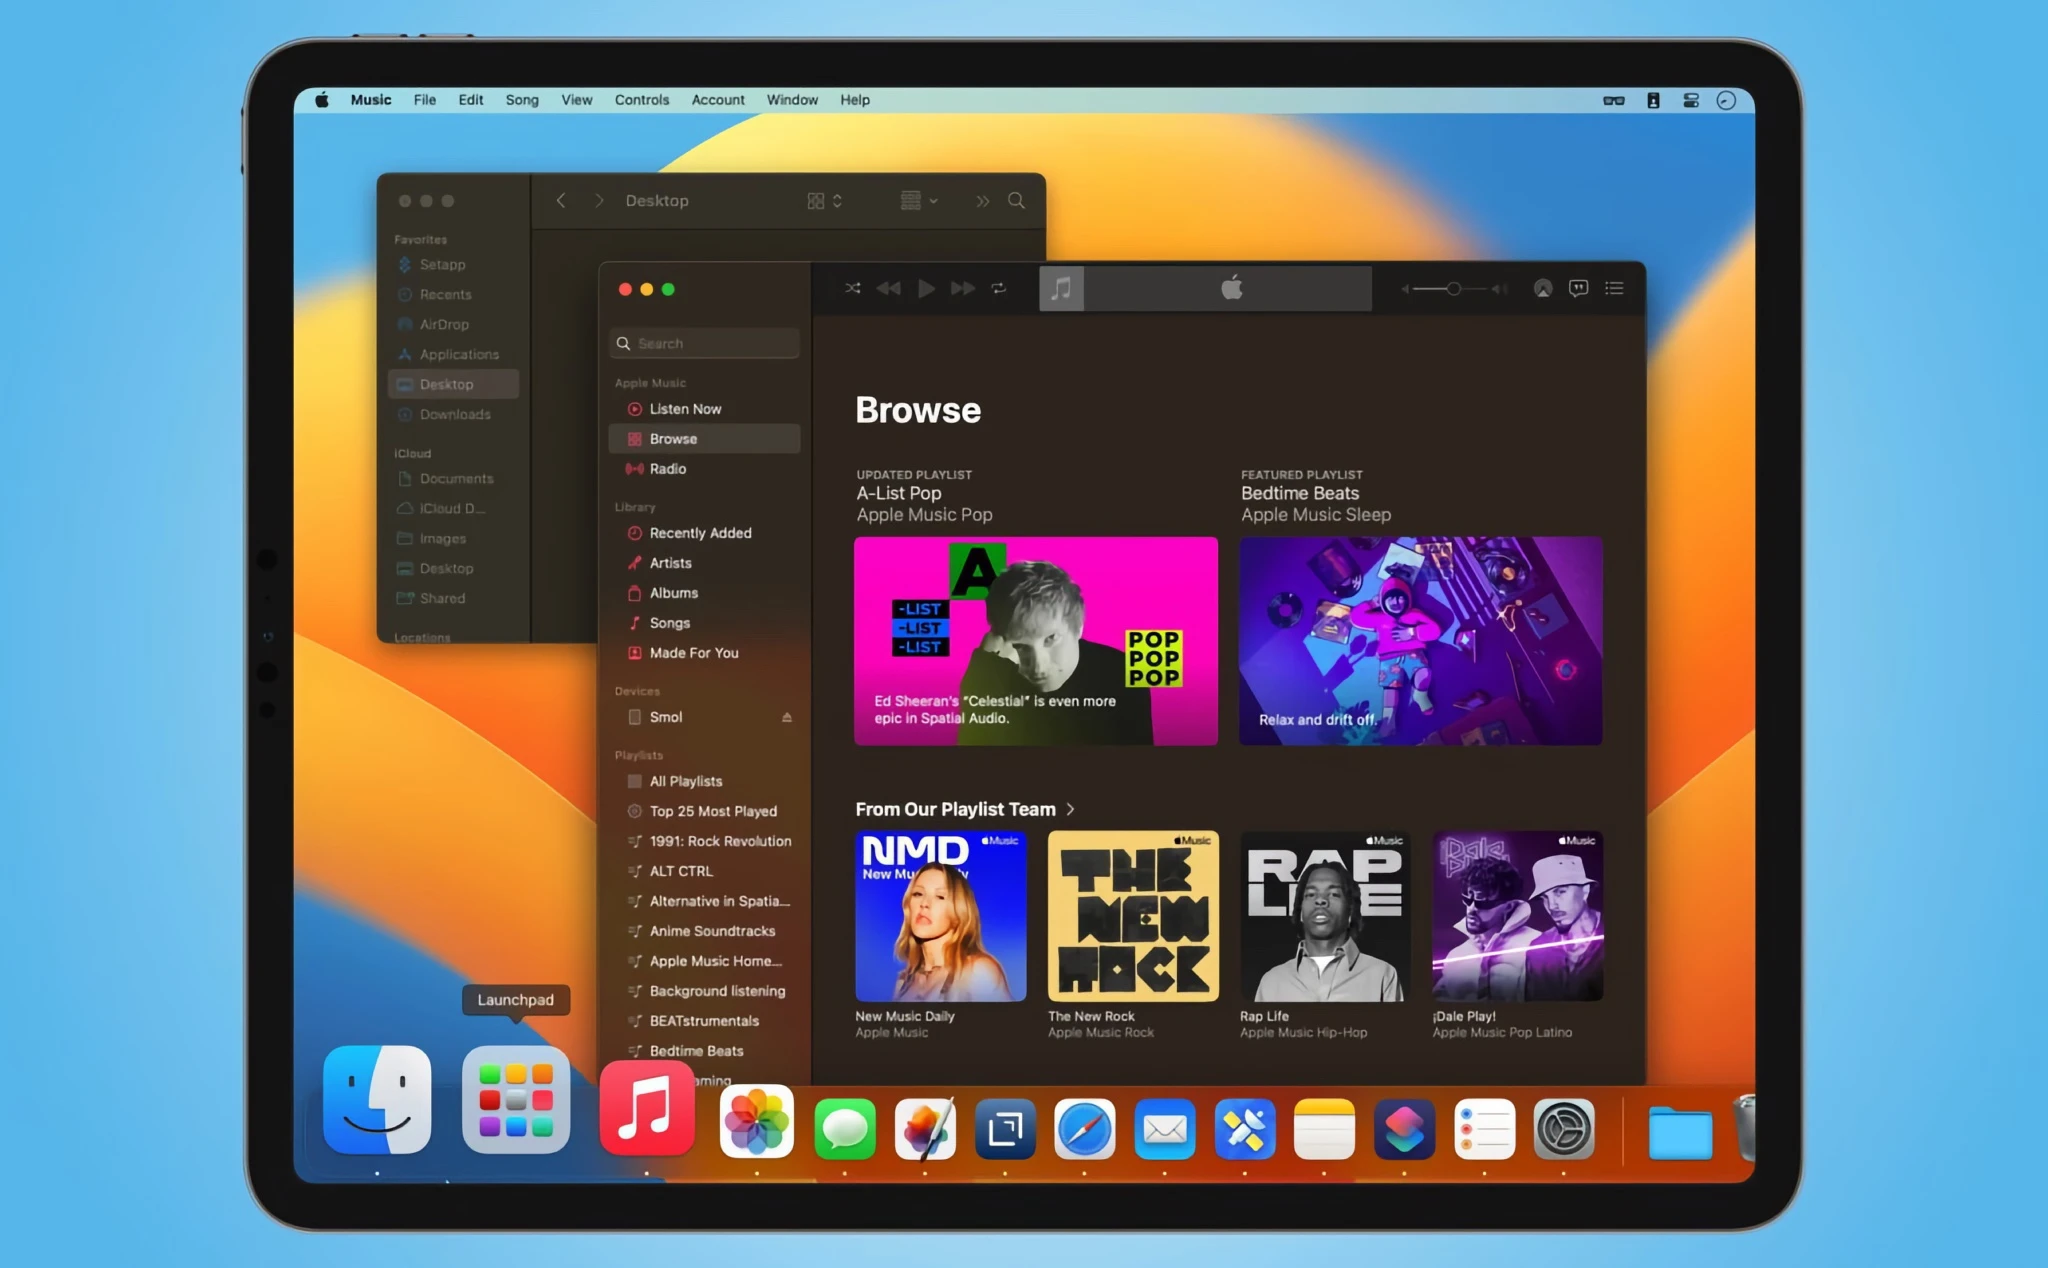Screen dimensions: 2048x1268
Task: Open the AirPlay output icon
Action: [1543, 288]
